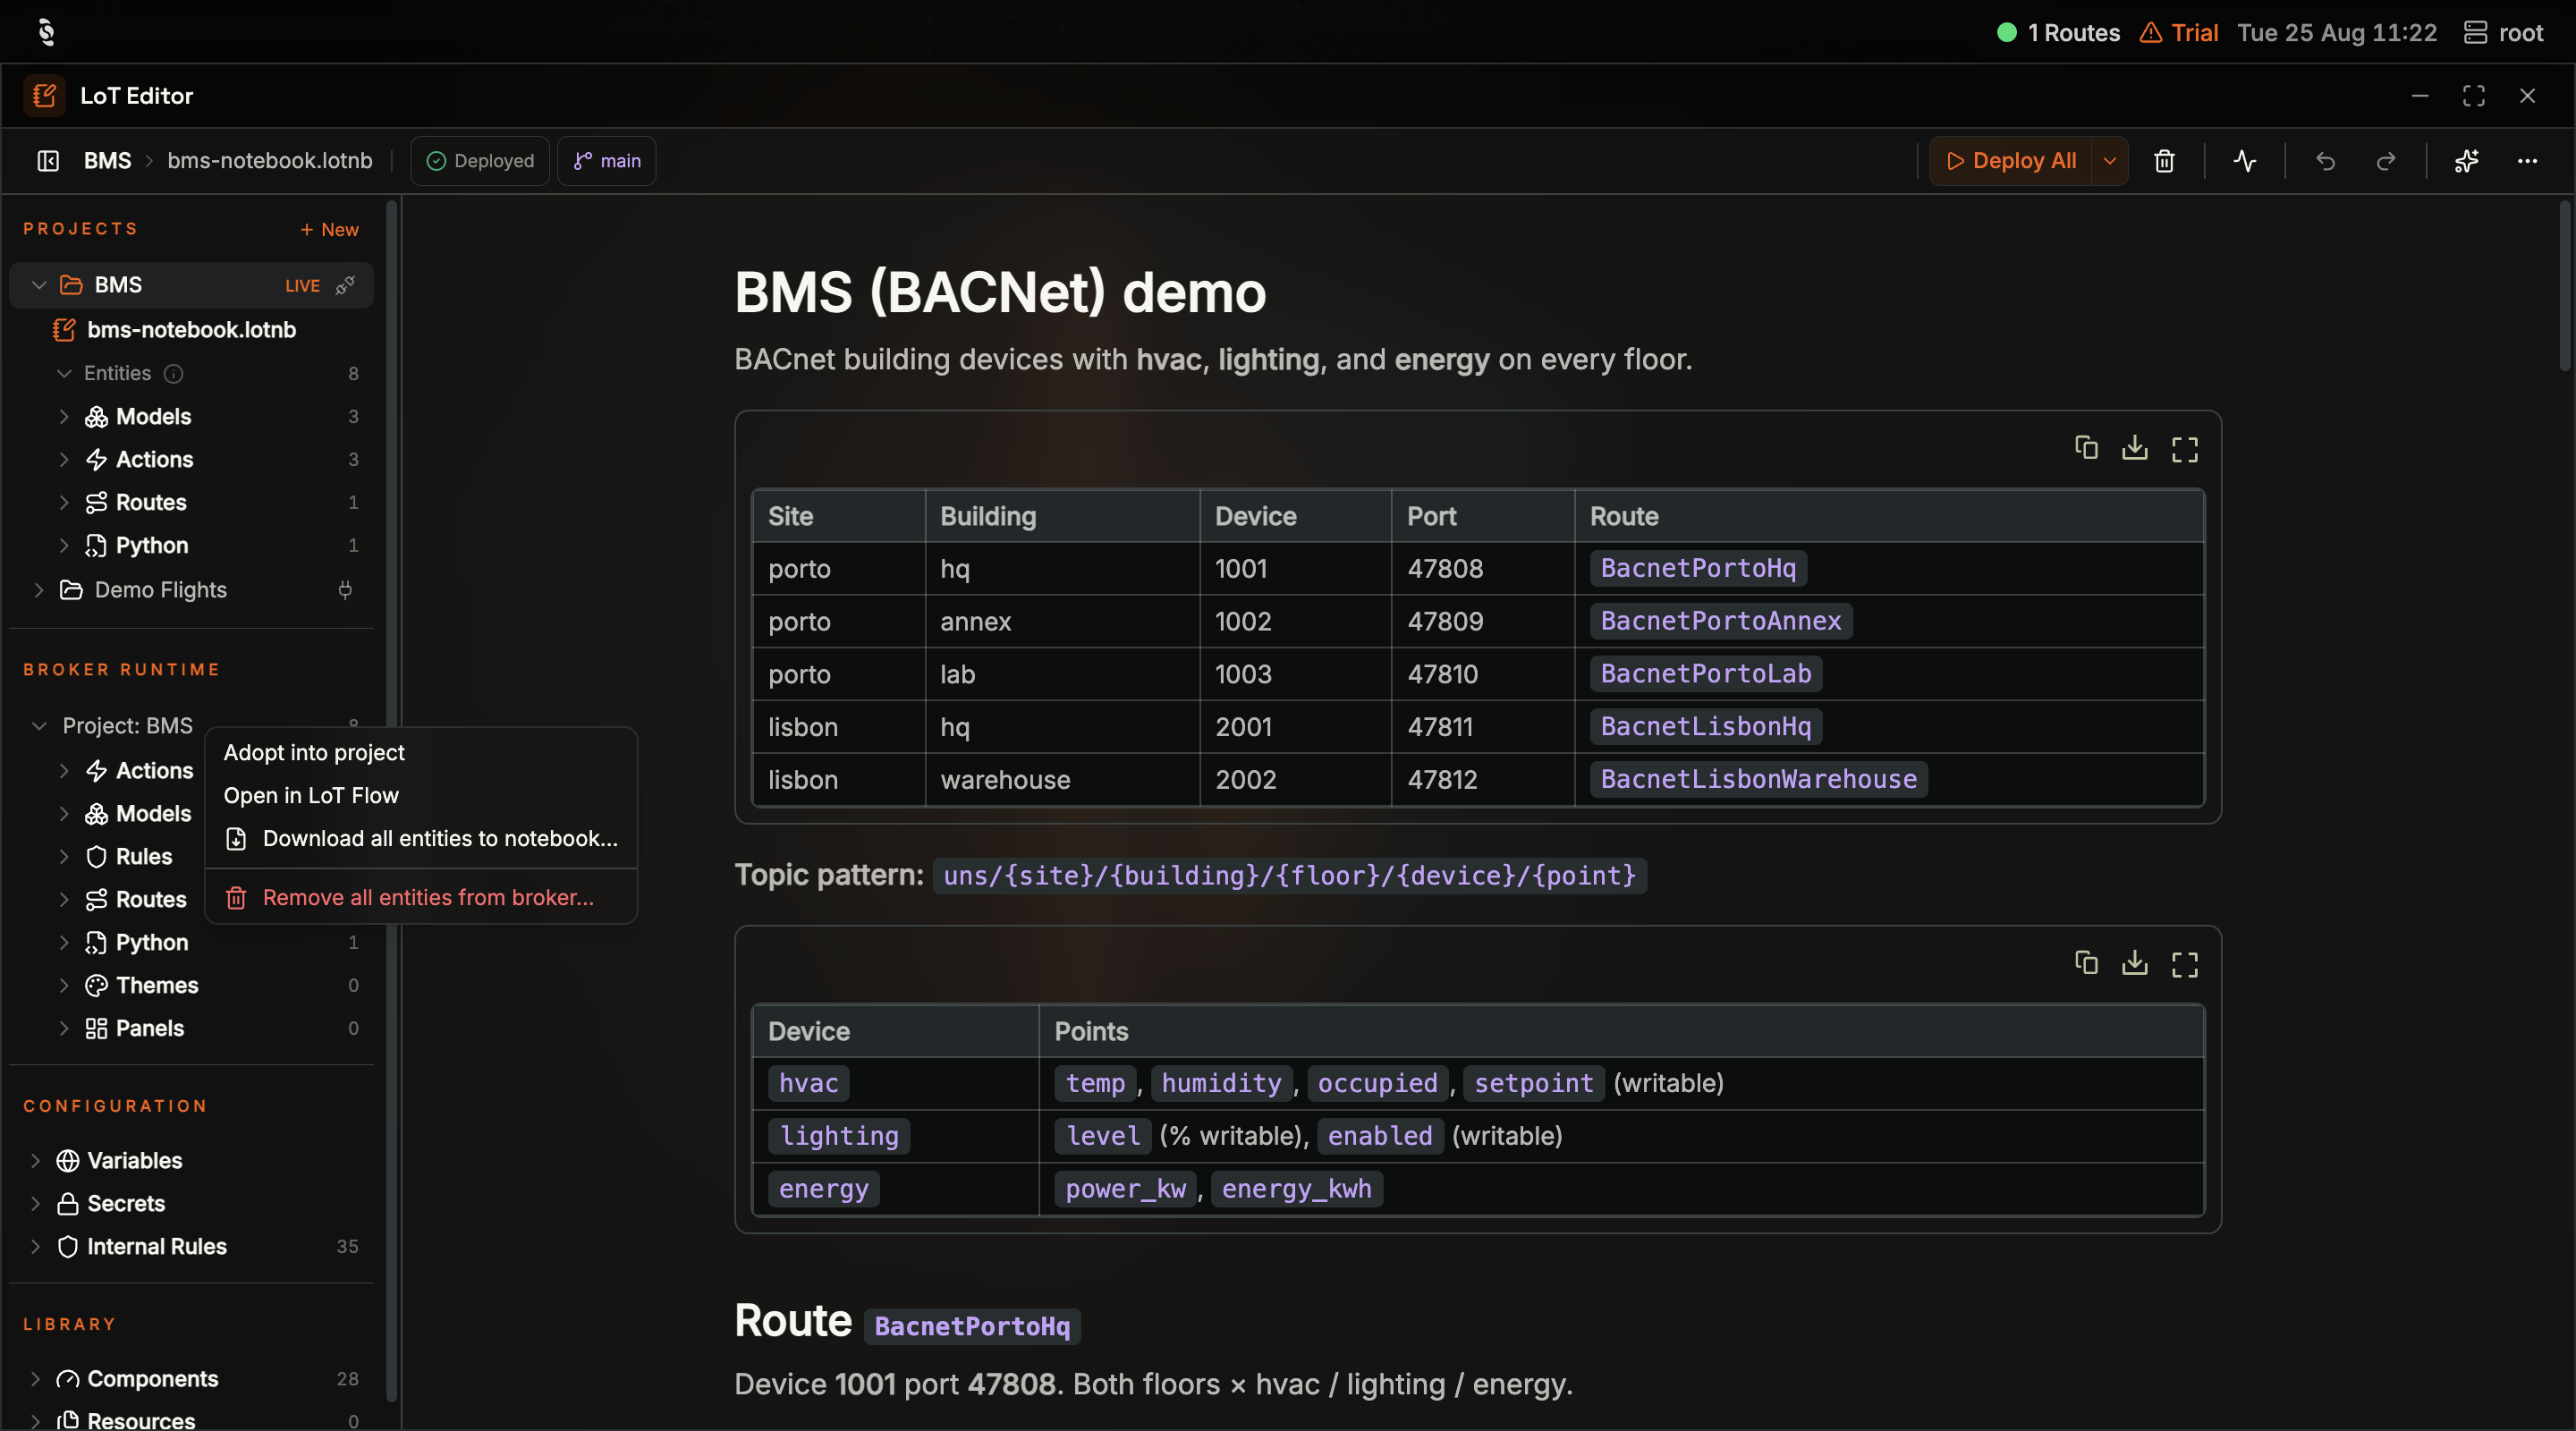Toggle fullscreen for LoT Editor window
Image resolution: width=2576 pixels, height=1431 pixels.
2473,96
